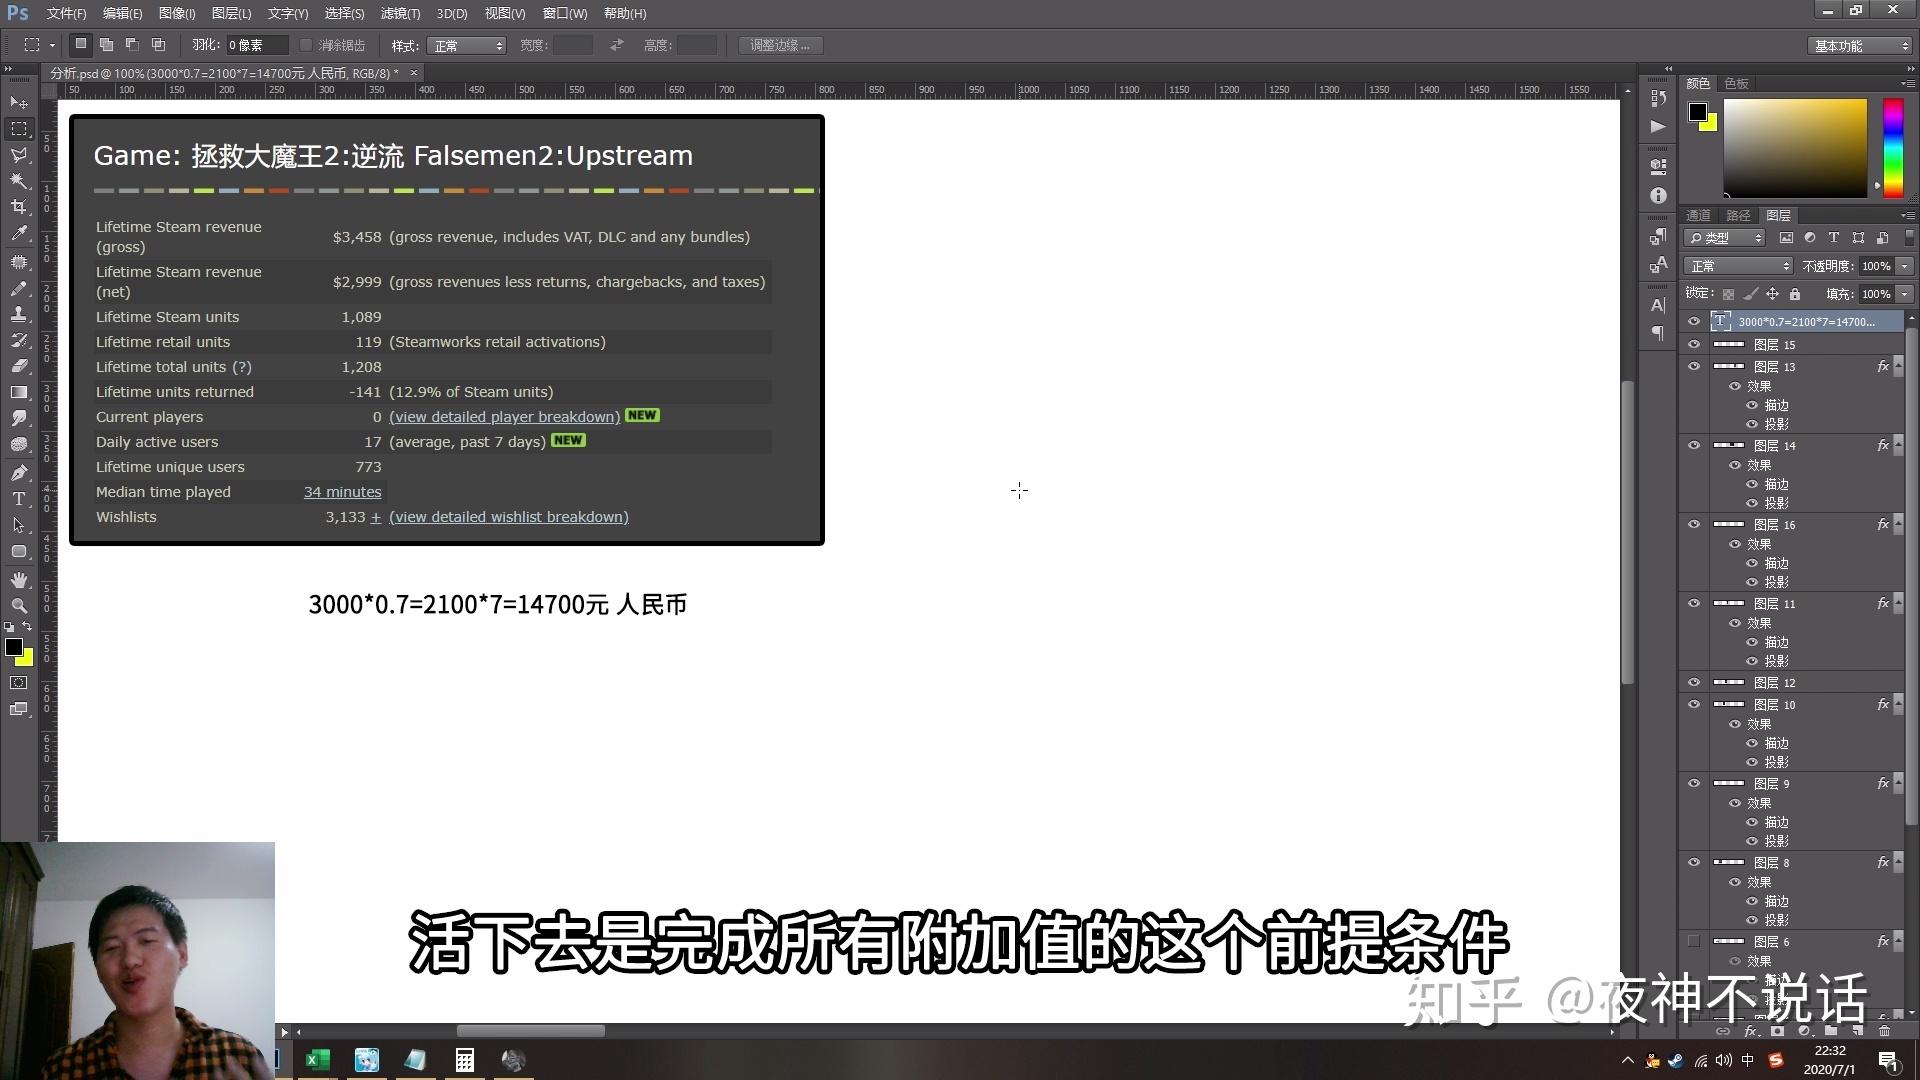Select the Hand tool
1920x1080 pixels.
point(19,580)
